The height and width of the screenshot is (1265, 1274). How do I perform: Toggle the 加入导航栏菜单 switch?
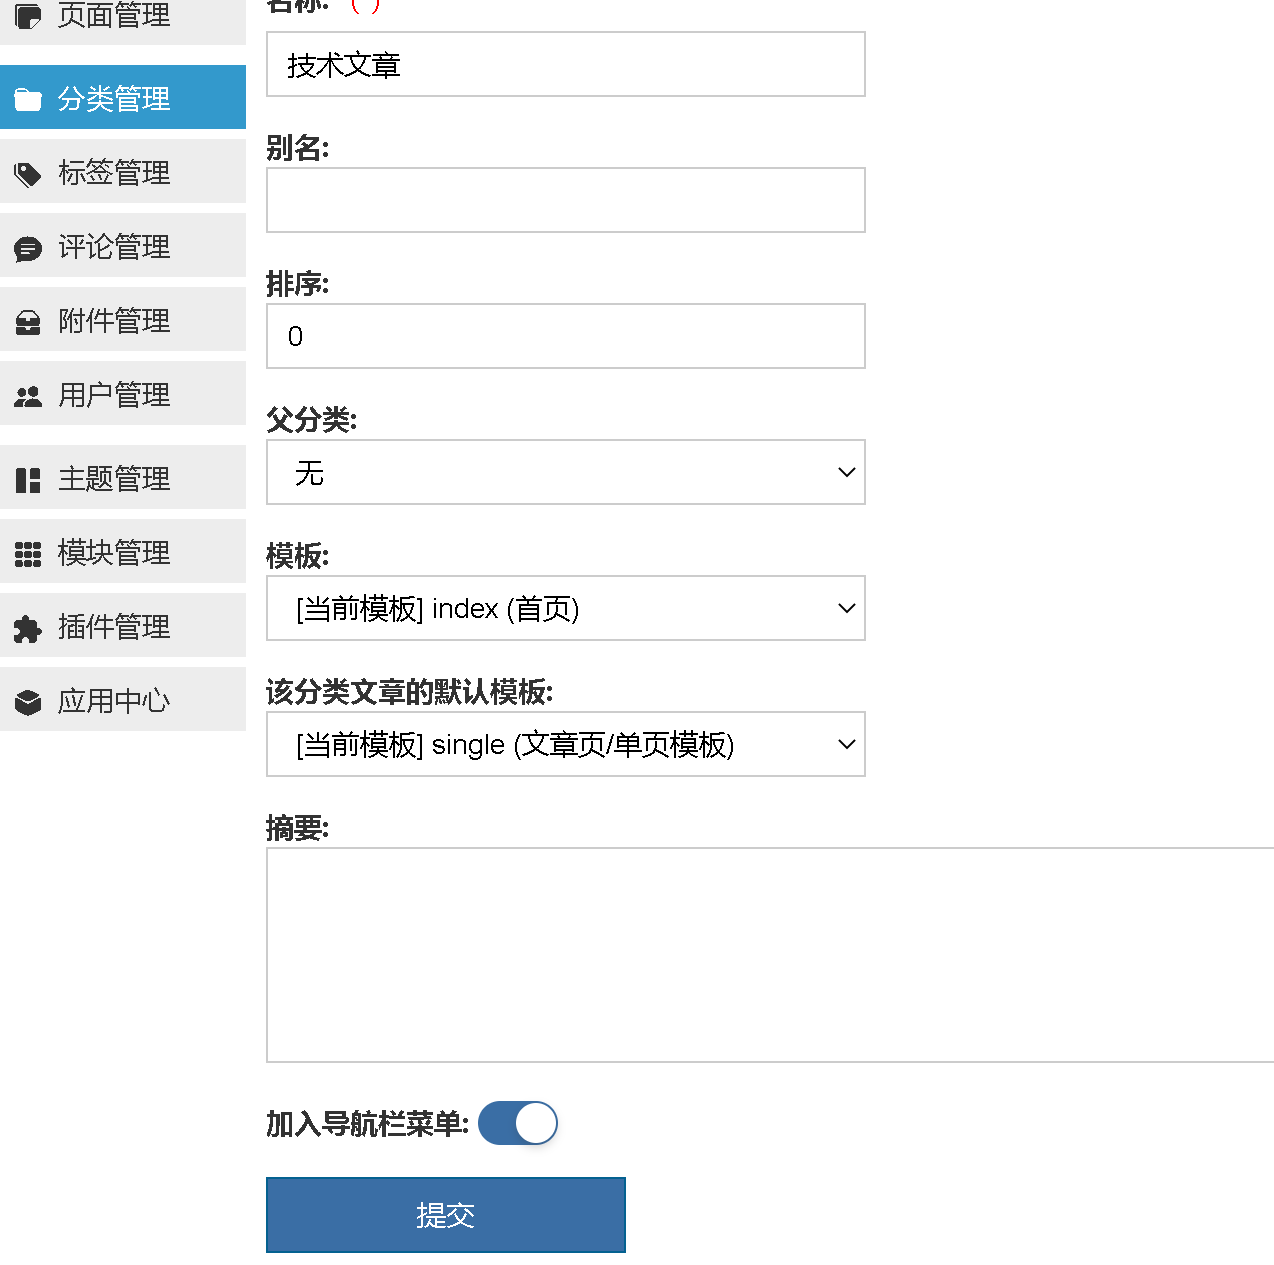(x=518, y=1123)
